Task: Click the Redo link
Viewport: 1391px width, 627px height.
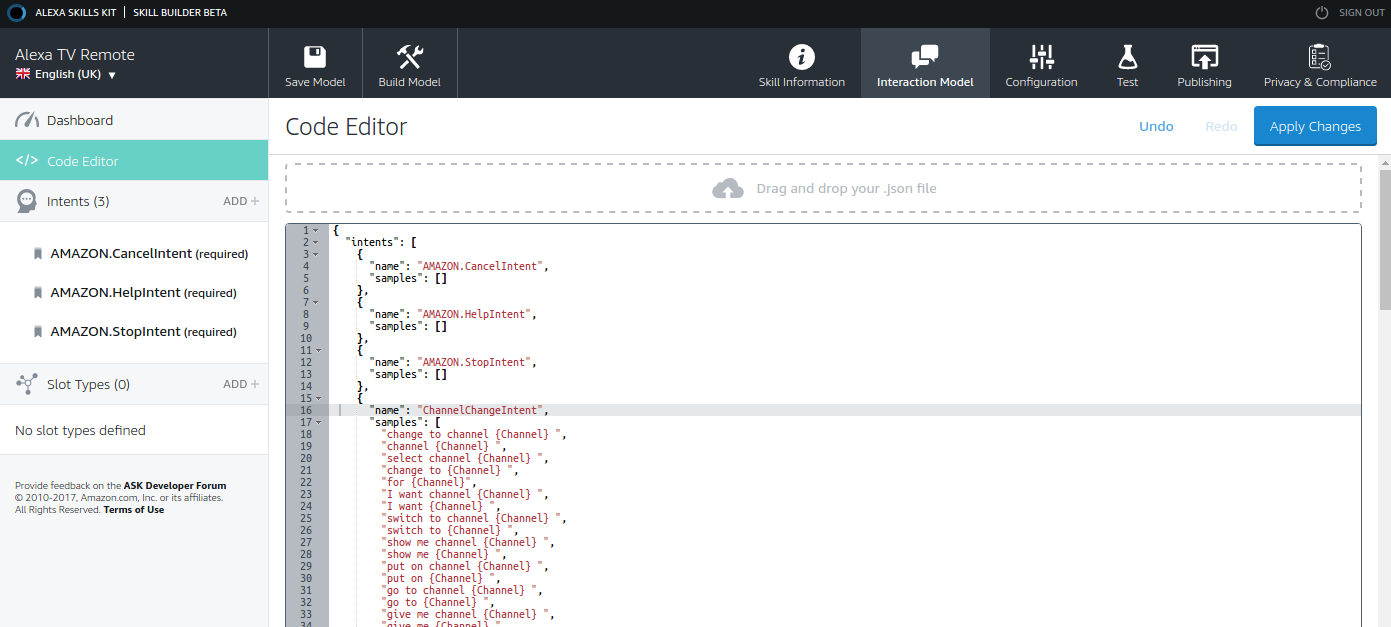Action: 1221,126
